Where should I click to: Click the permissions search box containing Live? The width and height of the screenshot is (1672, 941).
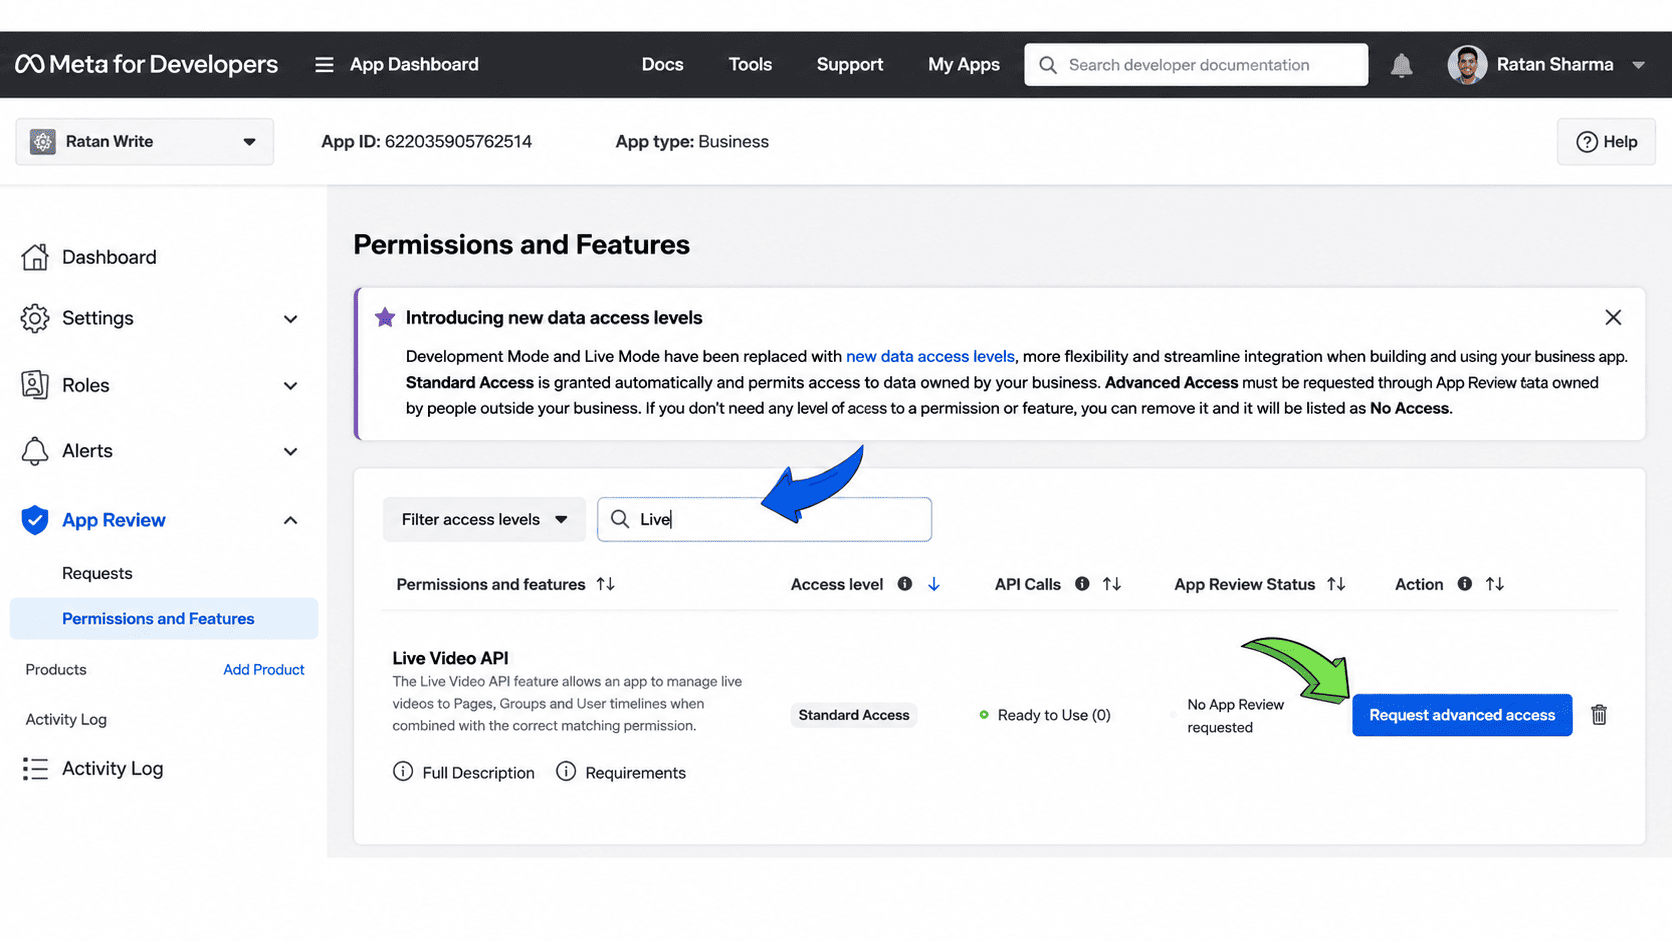point(764,520)
